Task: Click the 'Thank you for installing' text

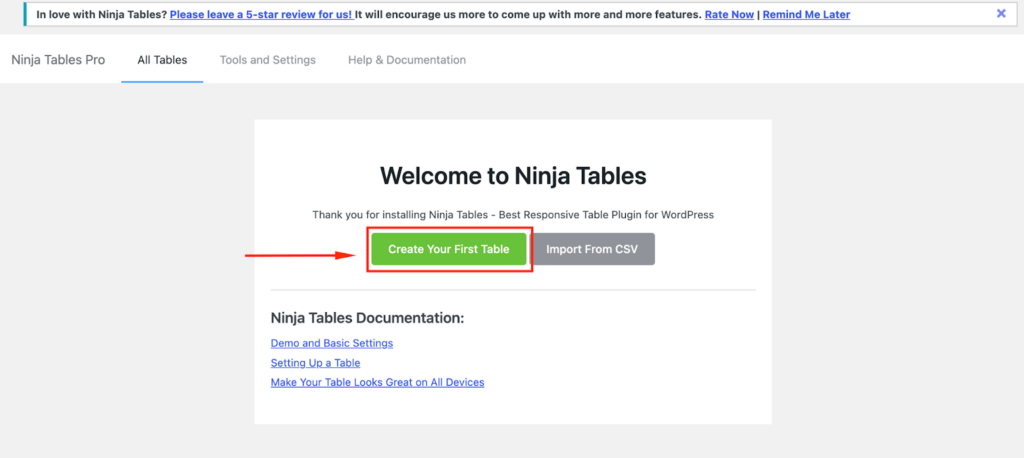Action: point(513,214)
